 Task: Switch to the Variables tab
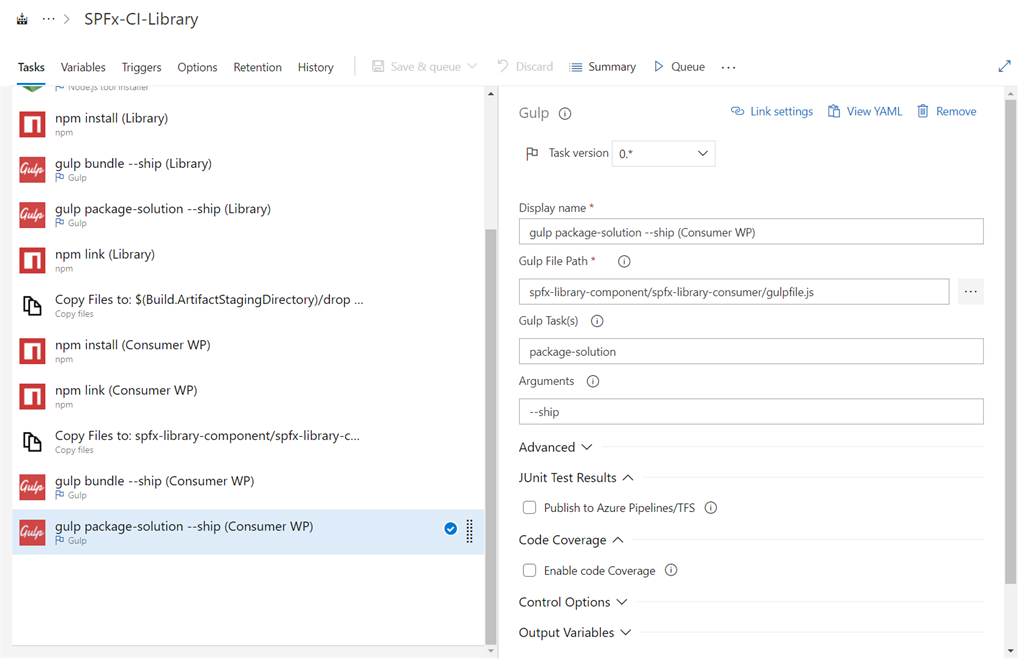pos(83,67)
